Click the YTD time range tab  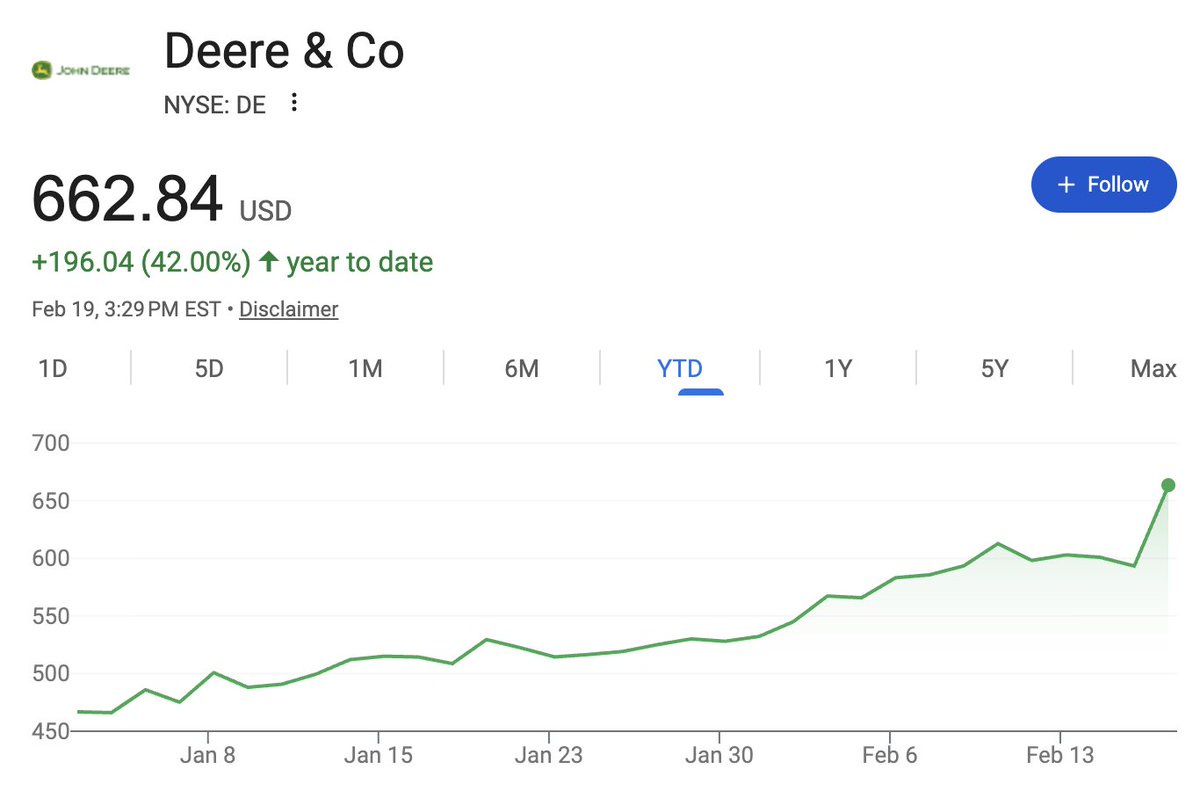point(679,369)
